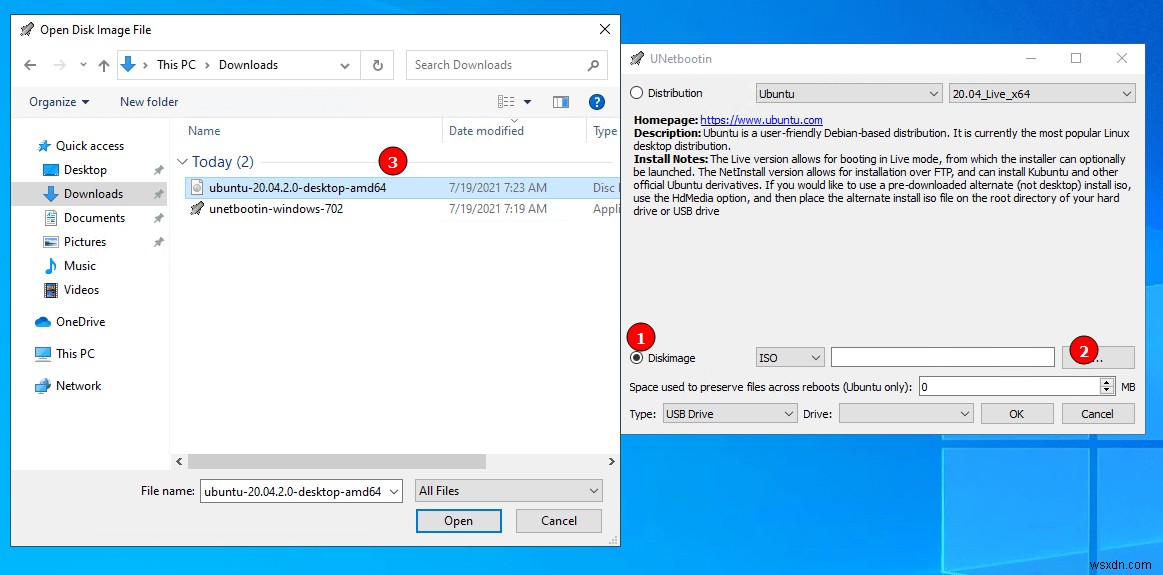Go forward using the Forward arrow
This screenshot has height=575, width=1163.
61,65
